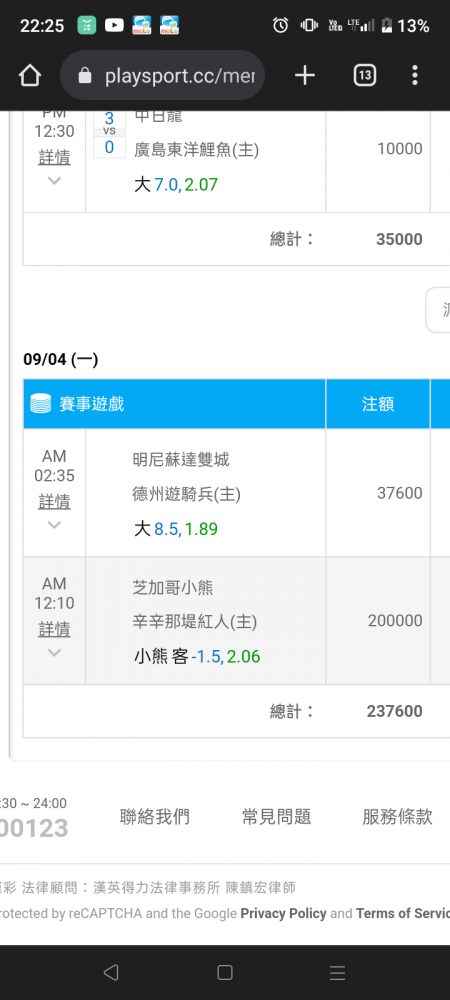Tap Android recent apps button
The height and width of the screenshot is (1000, 450).
click(338, 972)
